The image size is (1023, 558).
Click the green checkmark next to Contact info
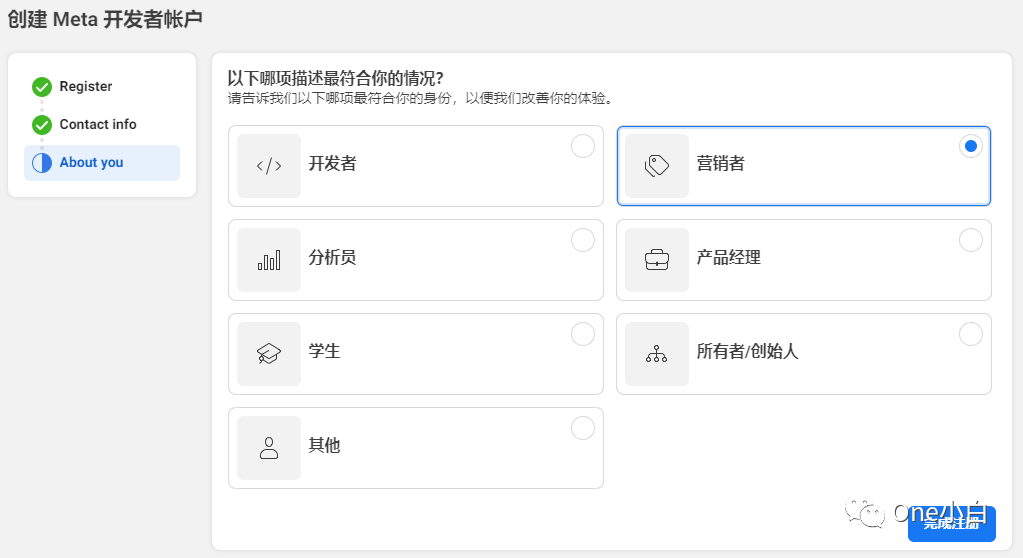coord(42,124)
